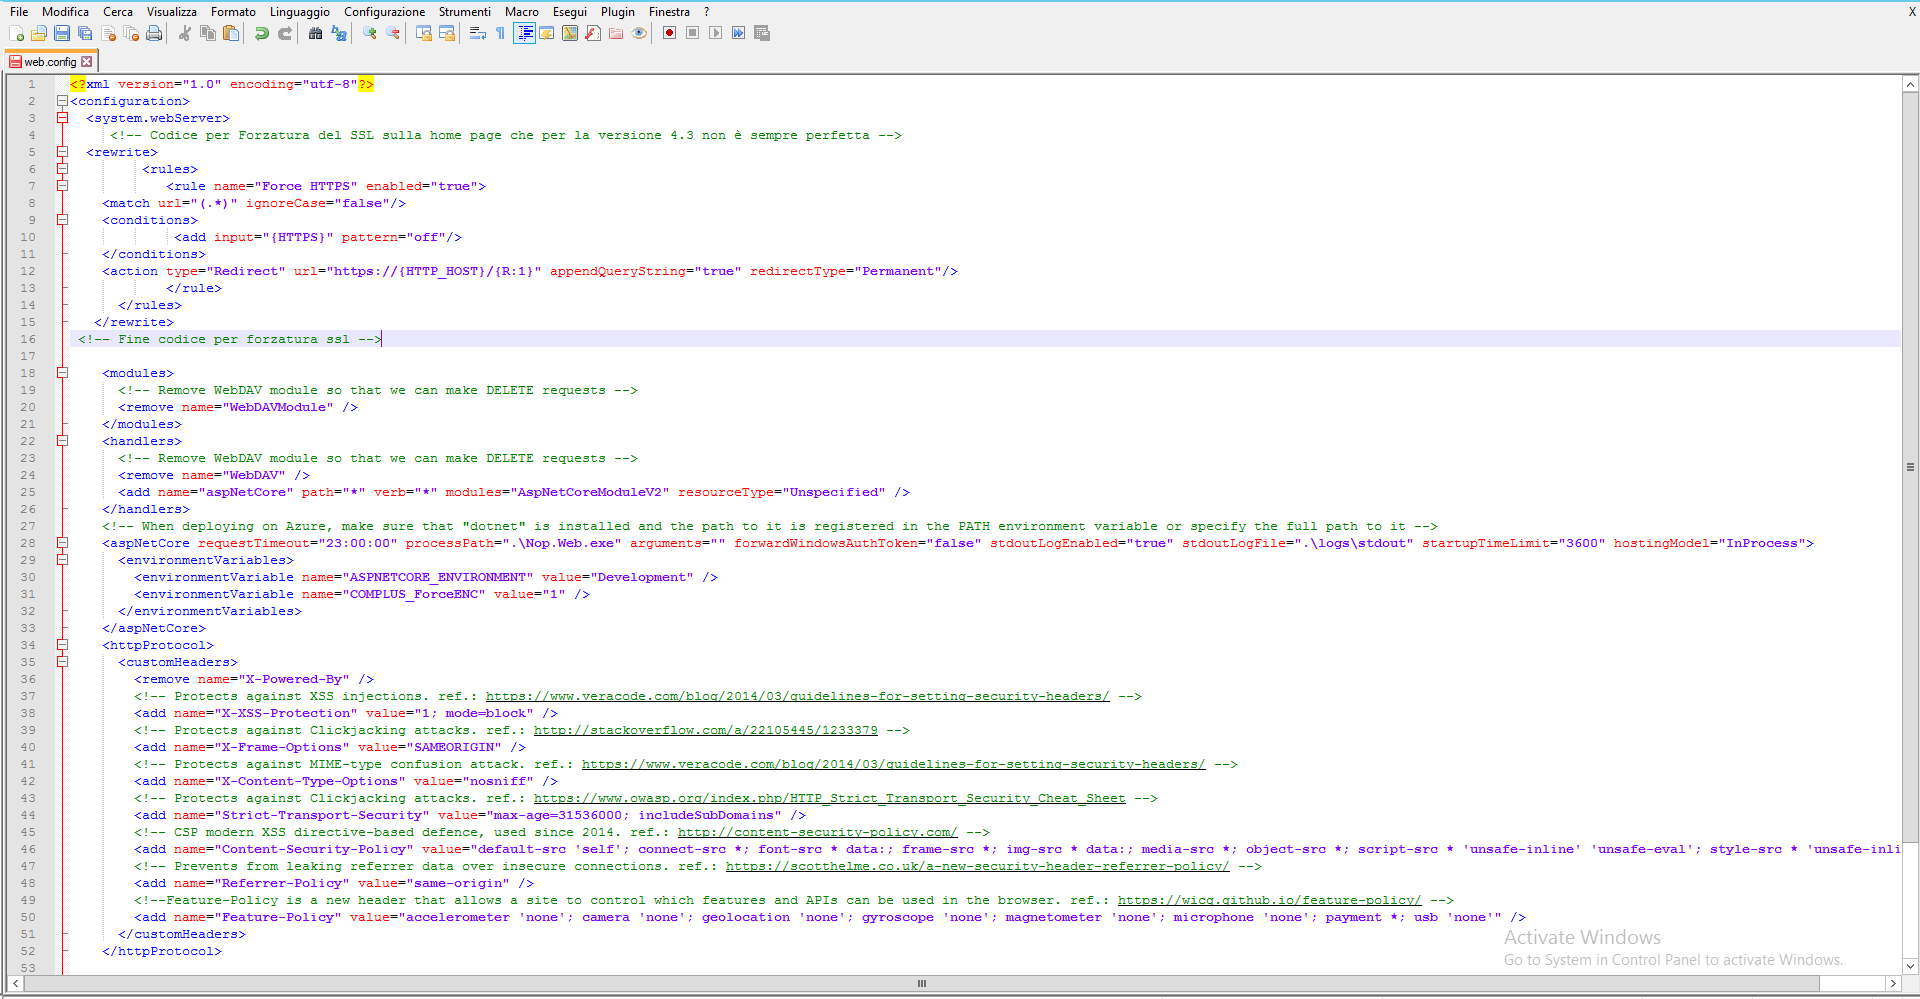Open the veracode.com link on line 37

[797, 696]
